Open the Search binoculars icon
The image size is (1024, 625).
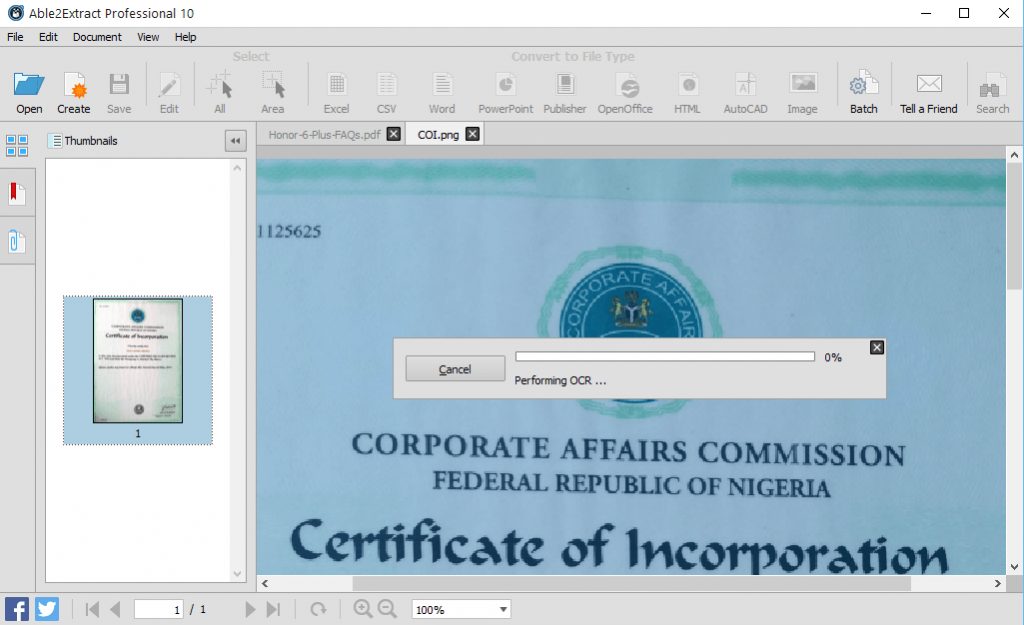coord(992,85)
